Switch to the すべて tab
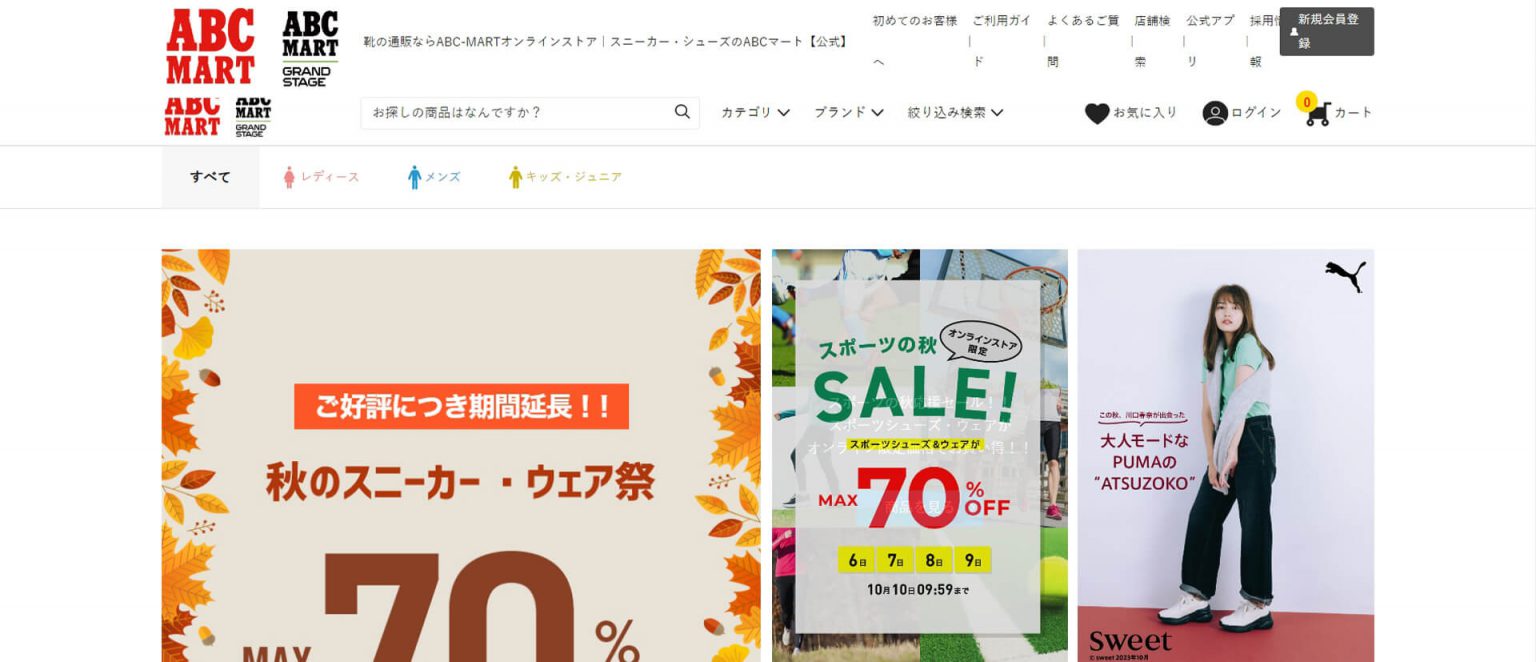Image resolution: width=1536 pixels, height=662 pixels. [210, 177]
